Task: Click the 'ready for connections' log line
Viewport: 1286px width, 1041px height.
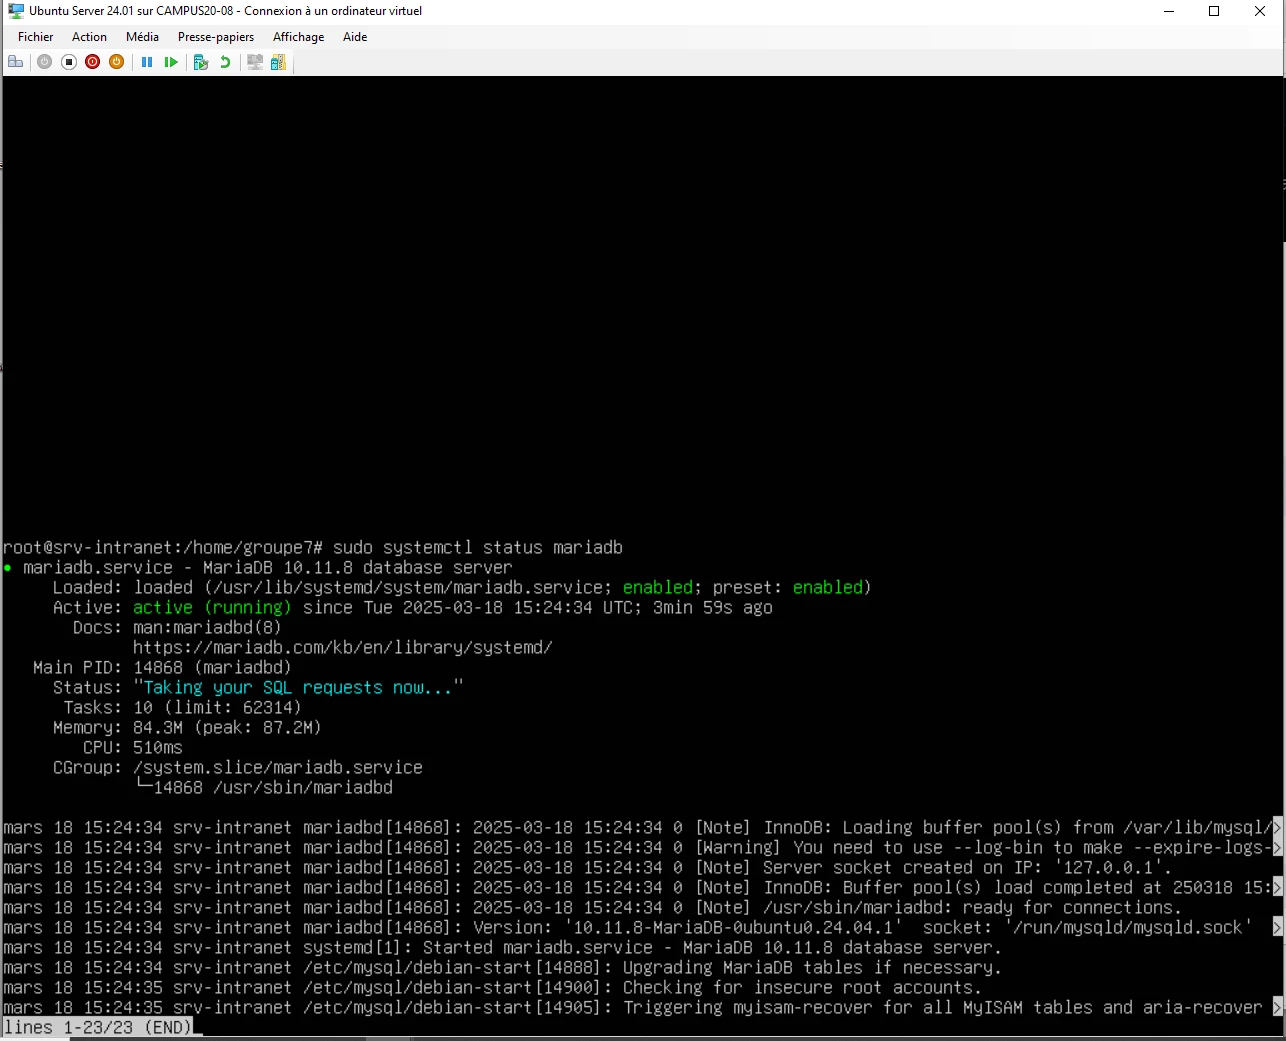Action: click(592, 907)
